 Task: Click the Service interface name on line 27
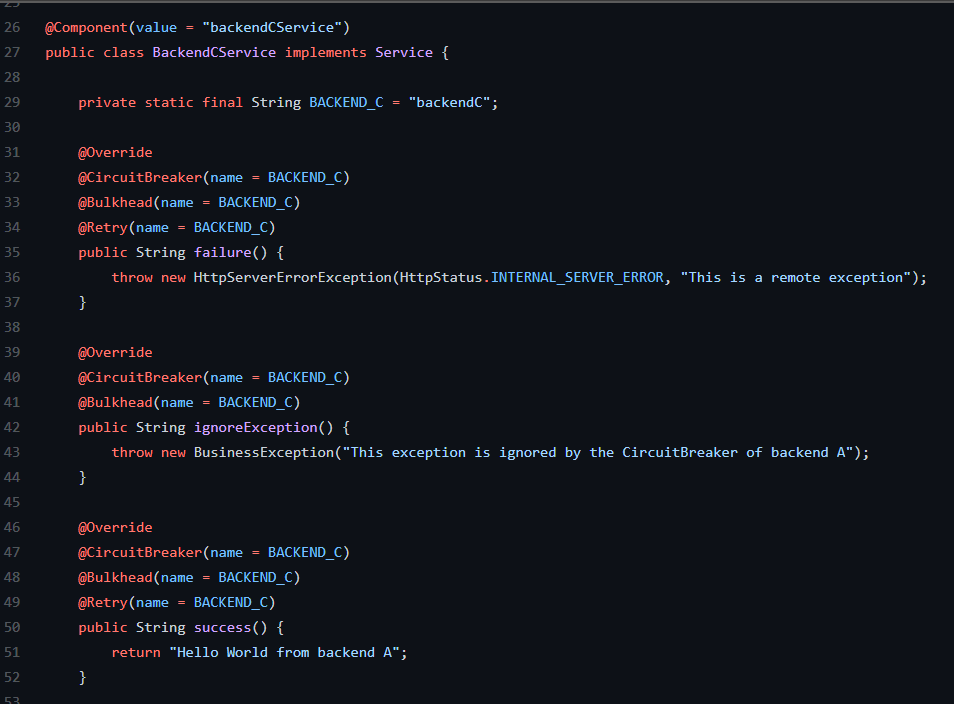[x=403, y=52]
